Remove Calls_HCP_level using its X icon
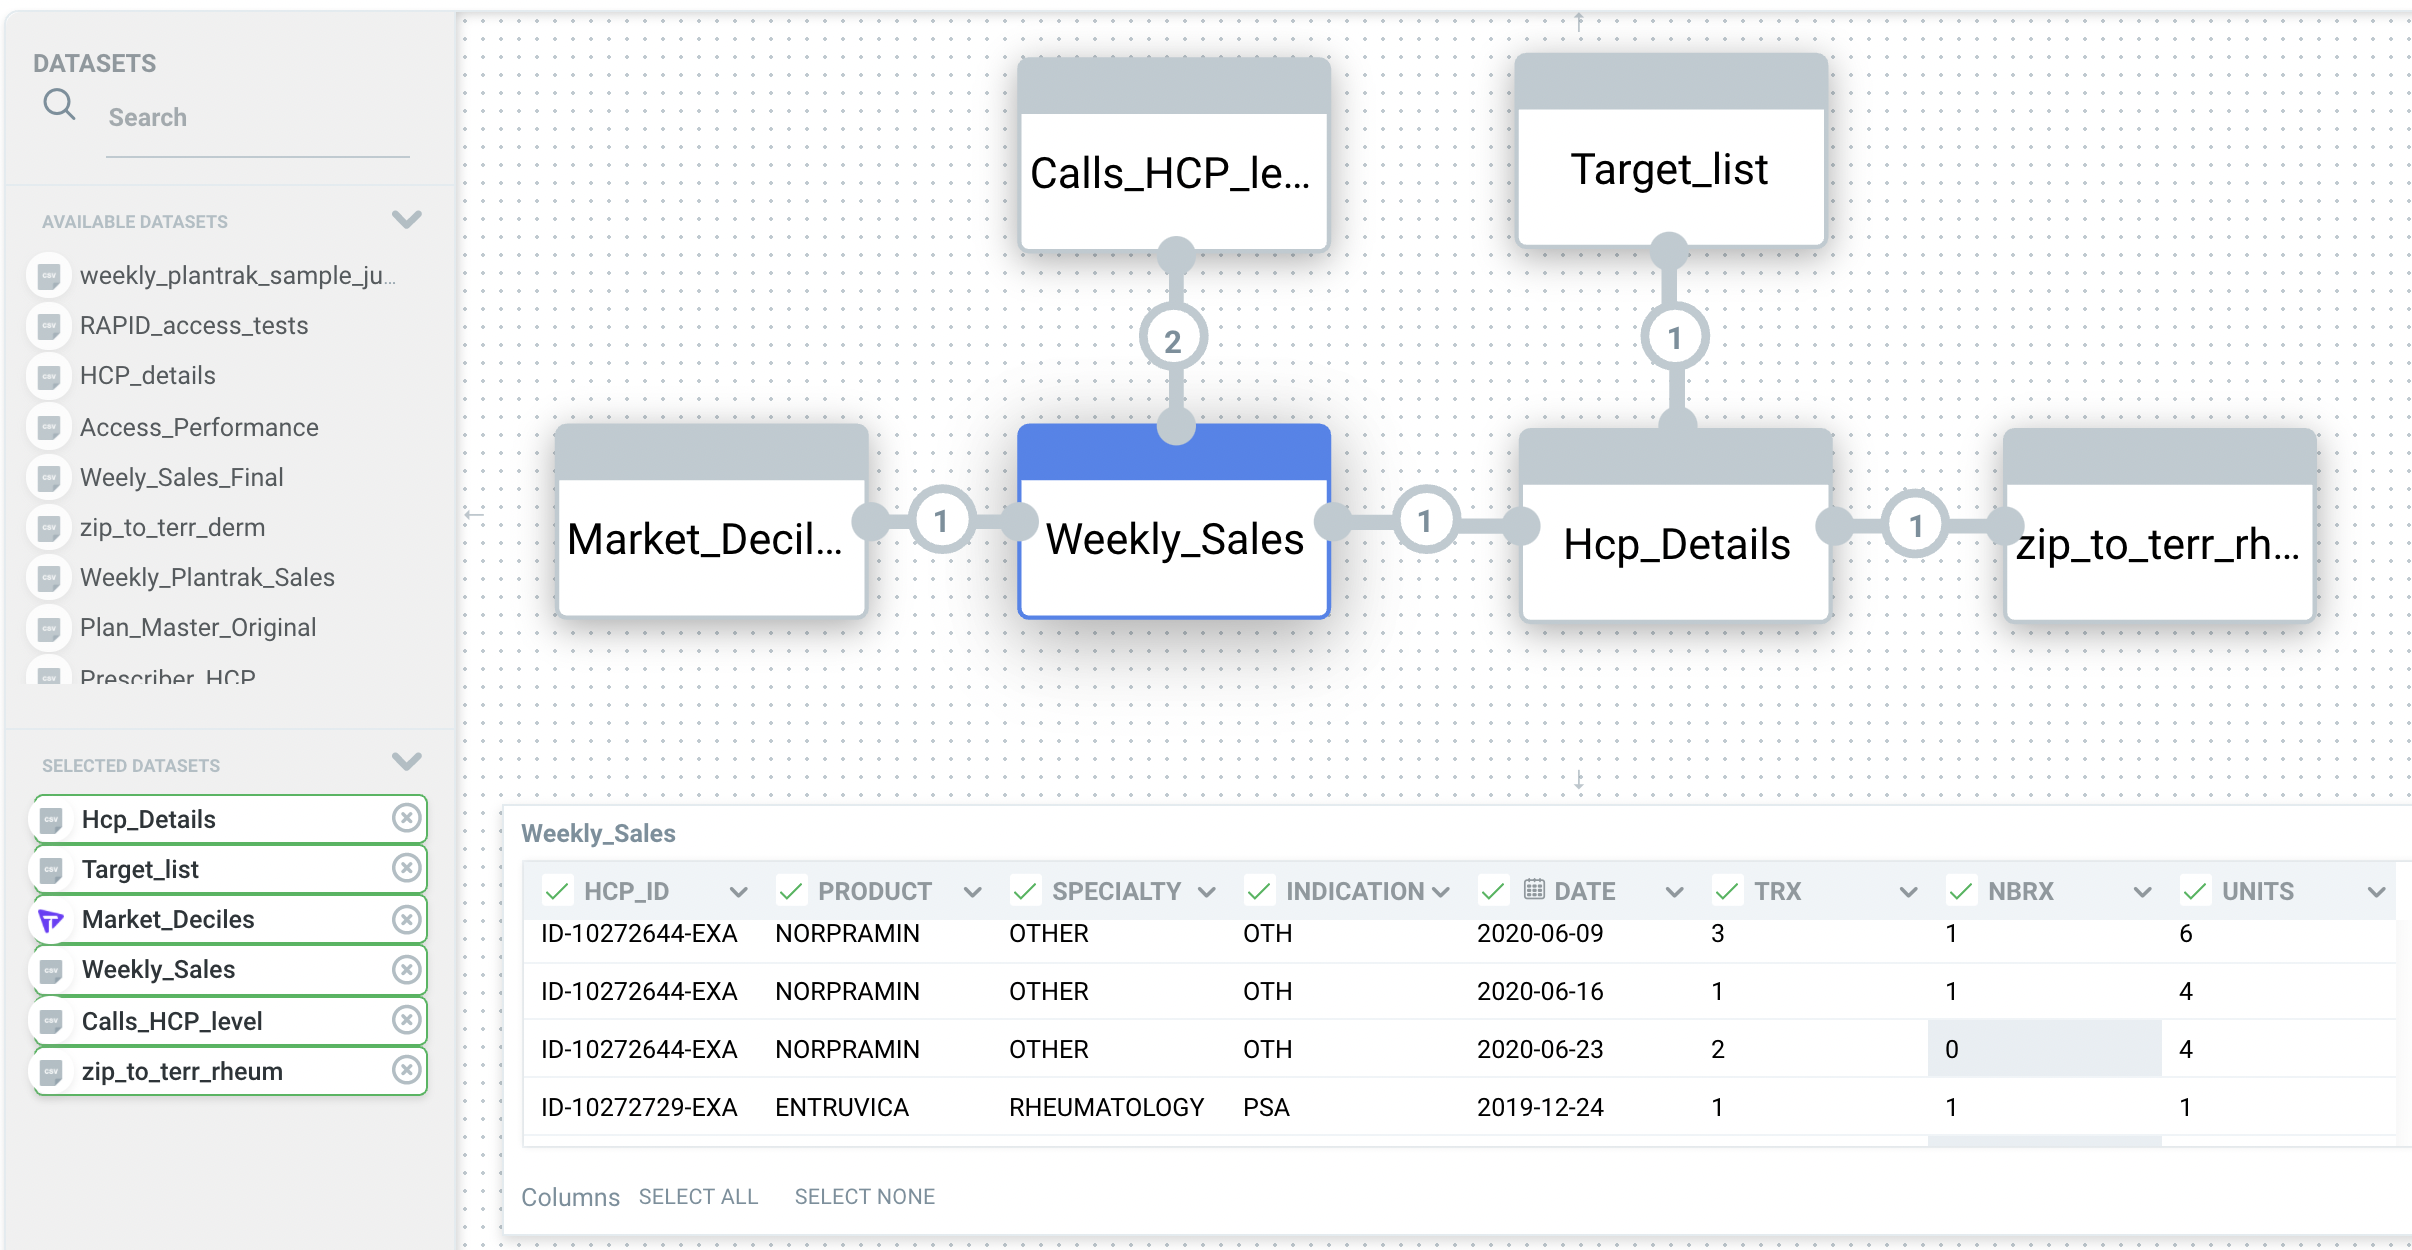This screenshot has width=2412, height=1250. pyautogui.click(x=406, y=1019)
